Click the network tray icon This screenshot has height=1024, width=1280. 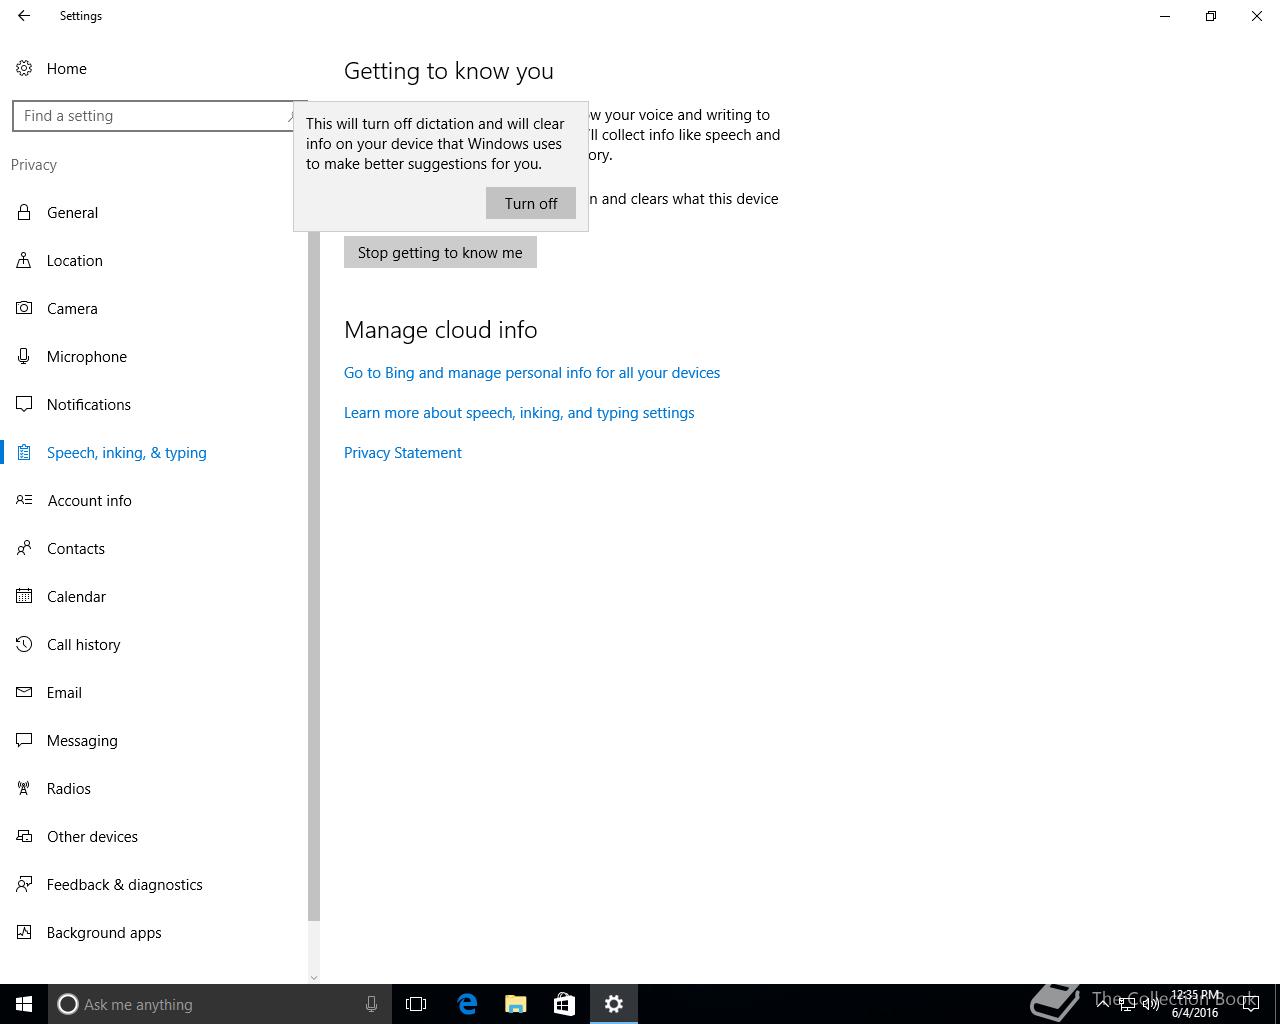[x=1126, y=1004]
